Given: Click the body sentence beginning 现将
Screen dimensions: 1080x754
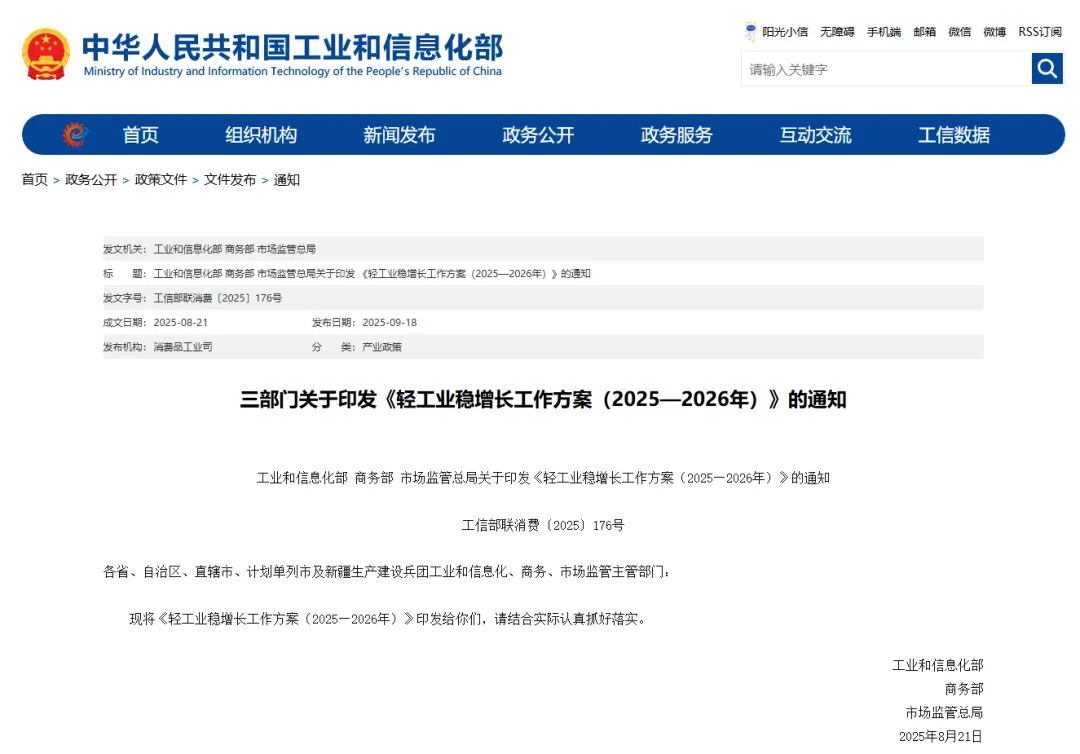Looking at the screenshot, I should (388, 619).
